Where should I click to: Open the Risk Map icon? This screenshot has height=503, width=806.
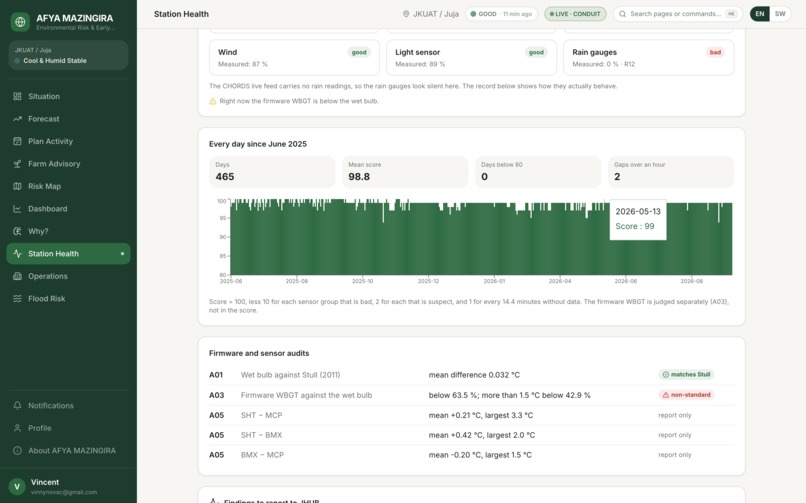17,186
